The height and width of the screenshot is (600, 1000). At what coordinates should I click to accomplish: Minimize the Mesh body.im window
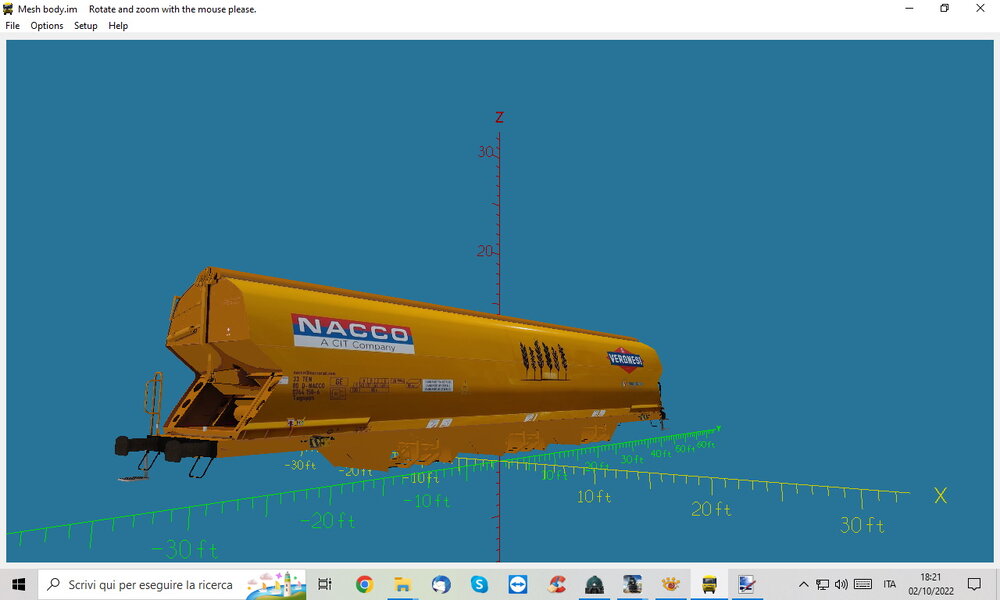(909, 8)
